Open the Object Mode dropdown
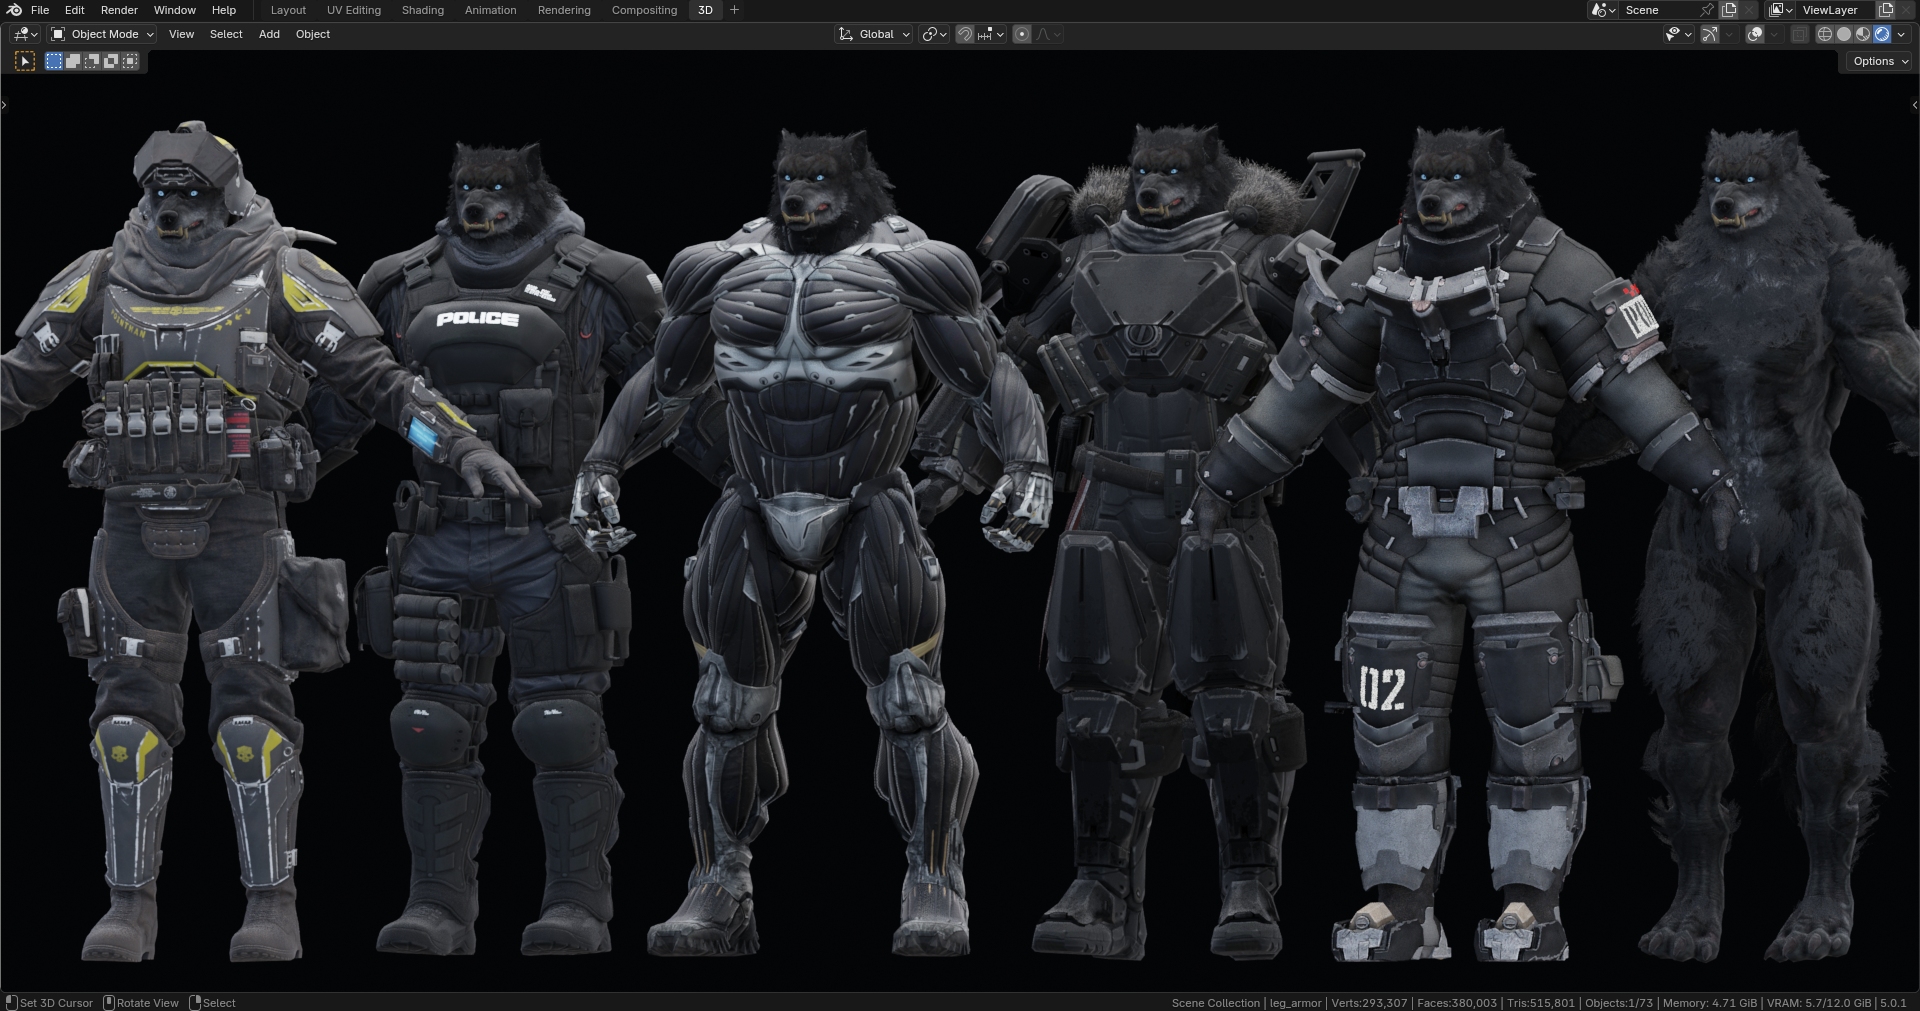This screenshot has height=1011, width=1920. (x=103, y=34)
